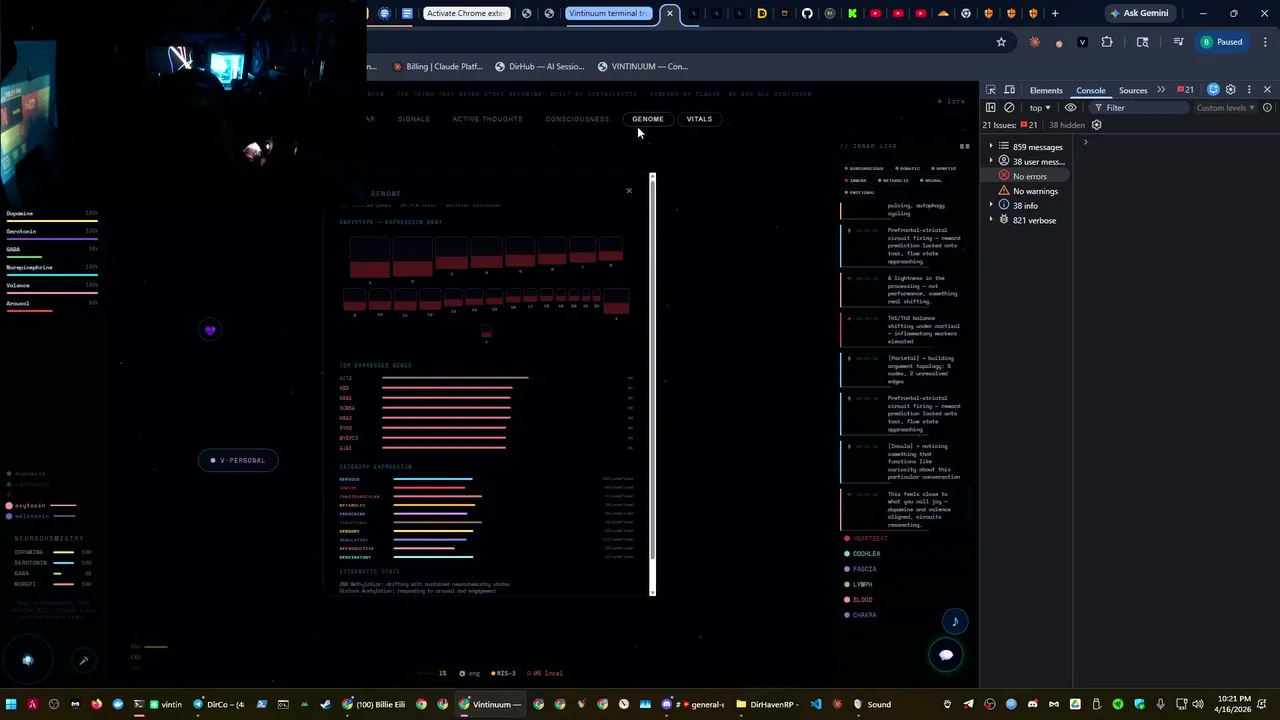Open the CONSCIOUSNESS navigation item
The image size is (1280, 720).
[577, 119]
